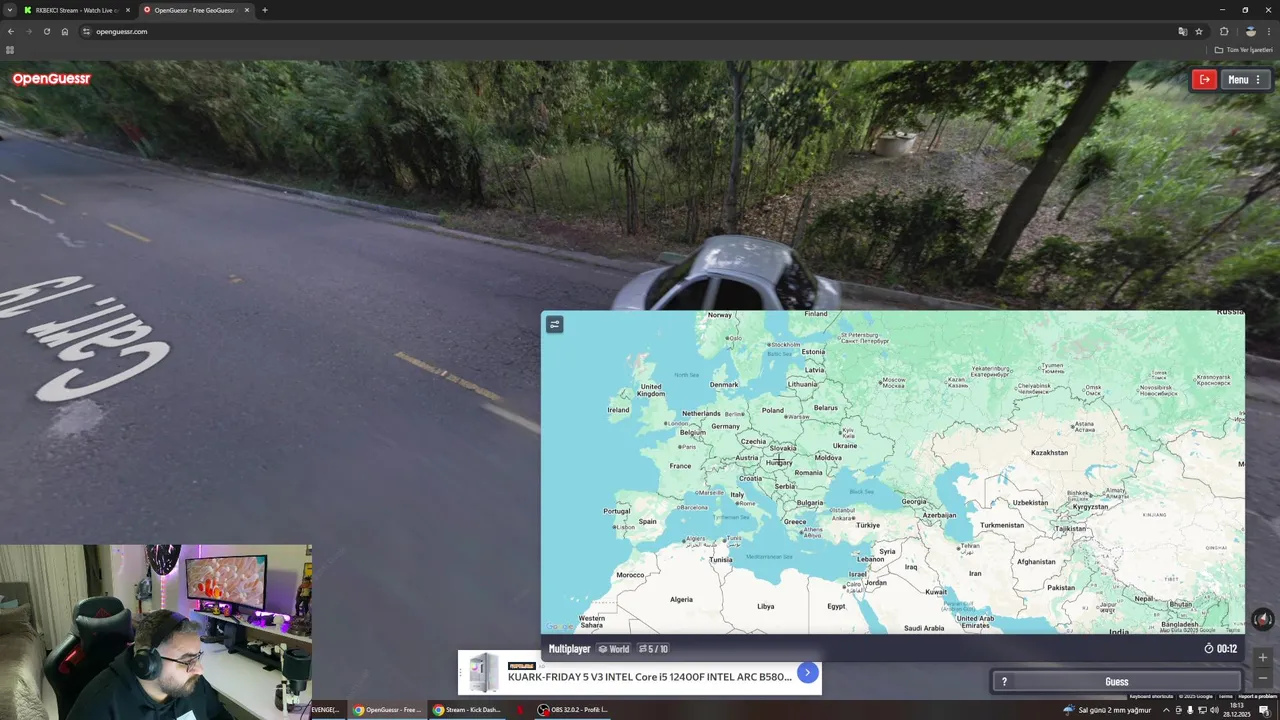
Task: Open the KUARK-FRIDAY ad arrow button
Action: coord(807,673)
